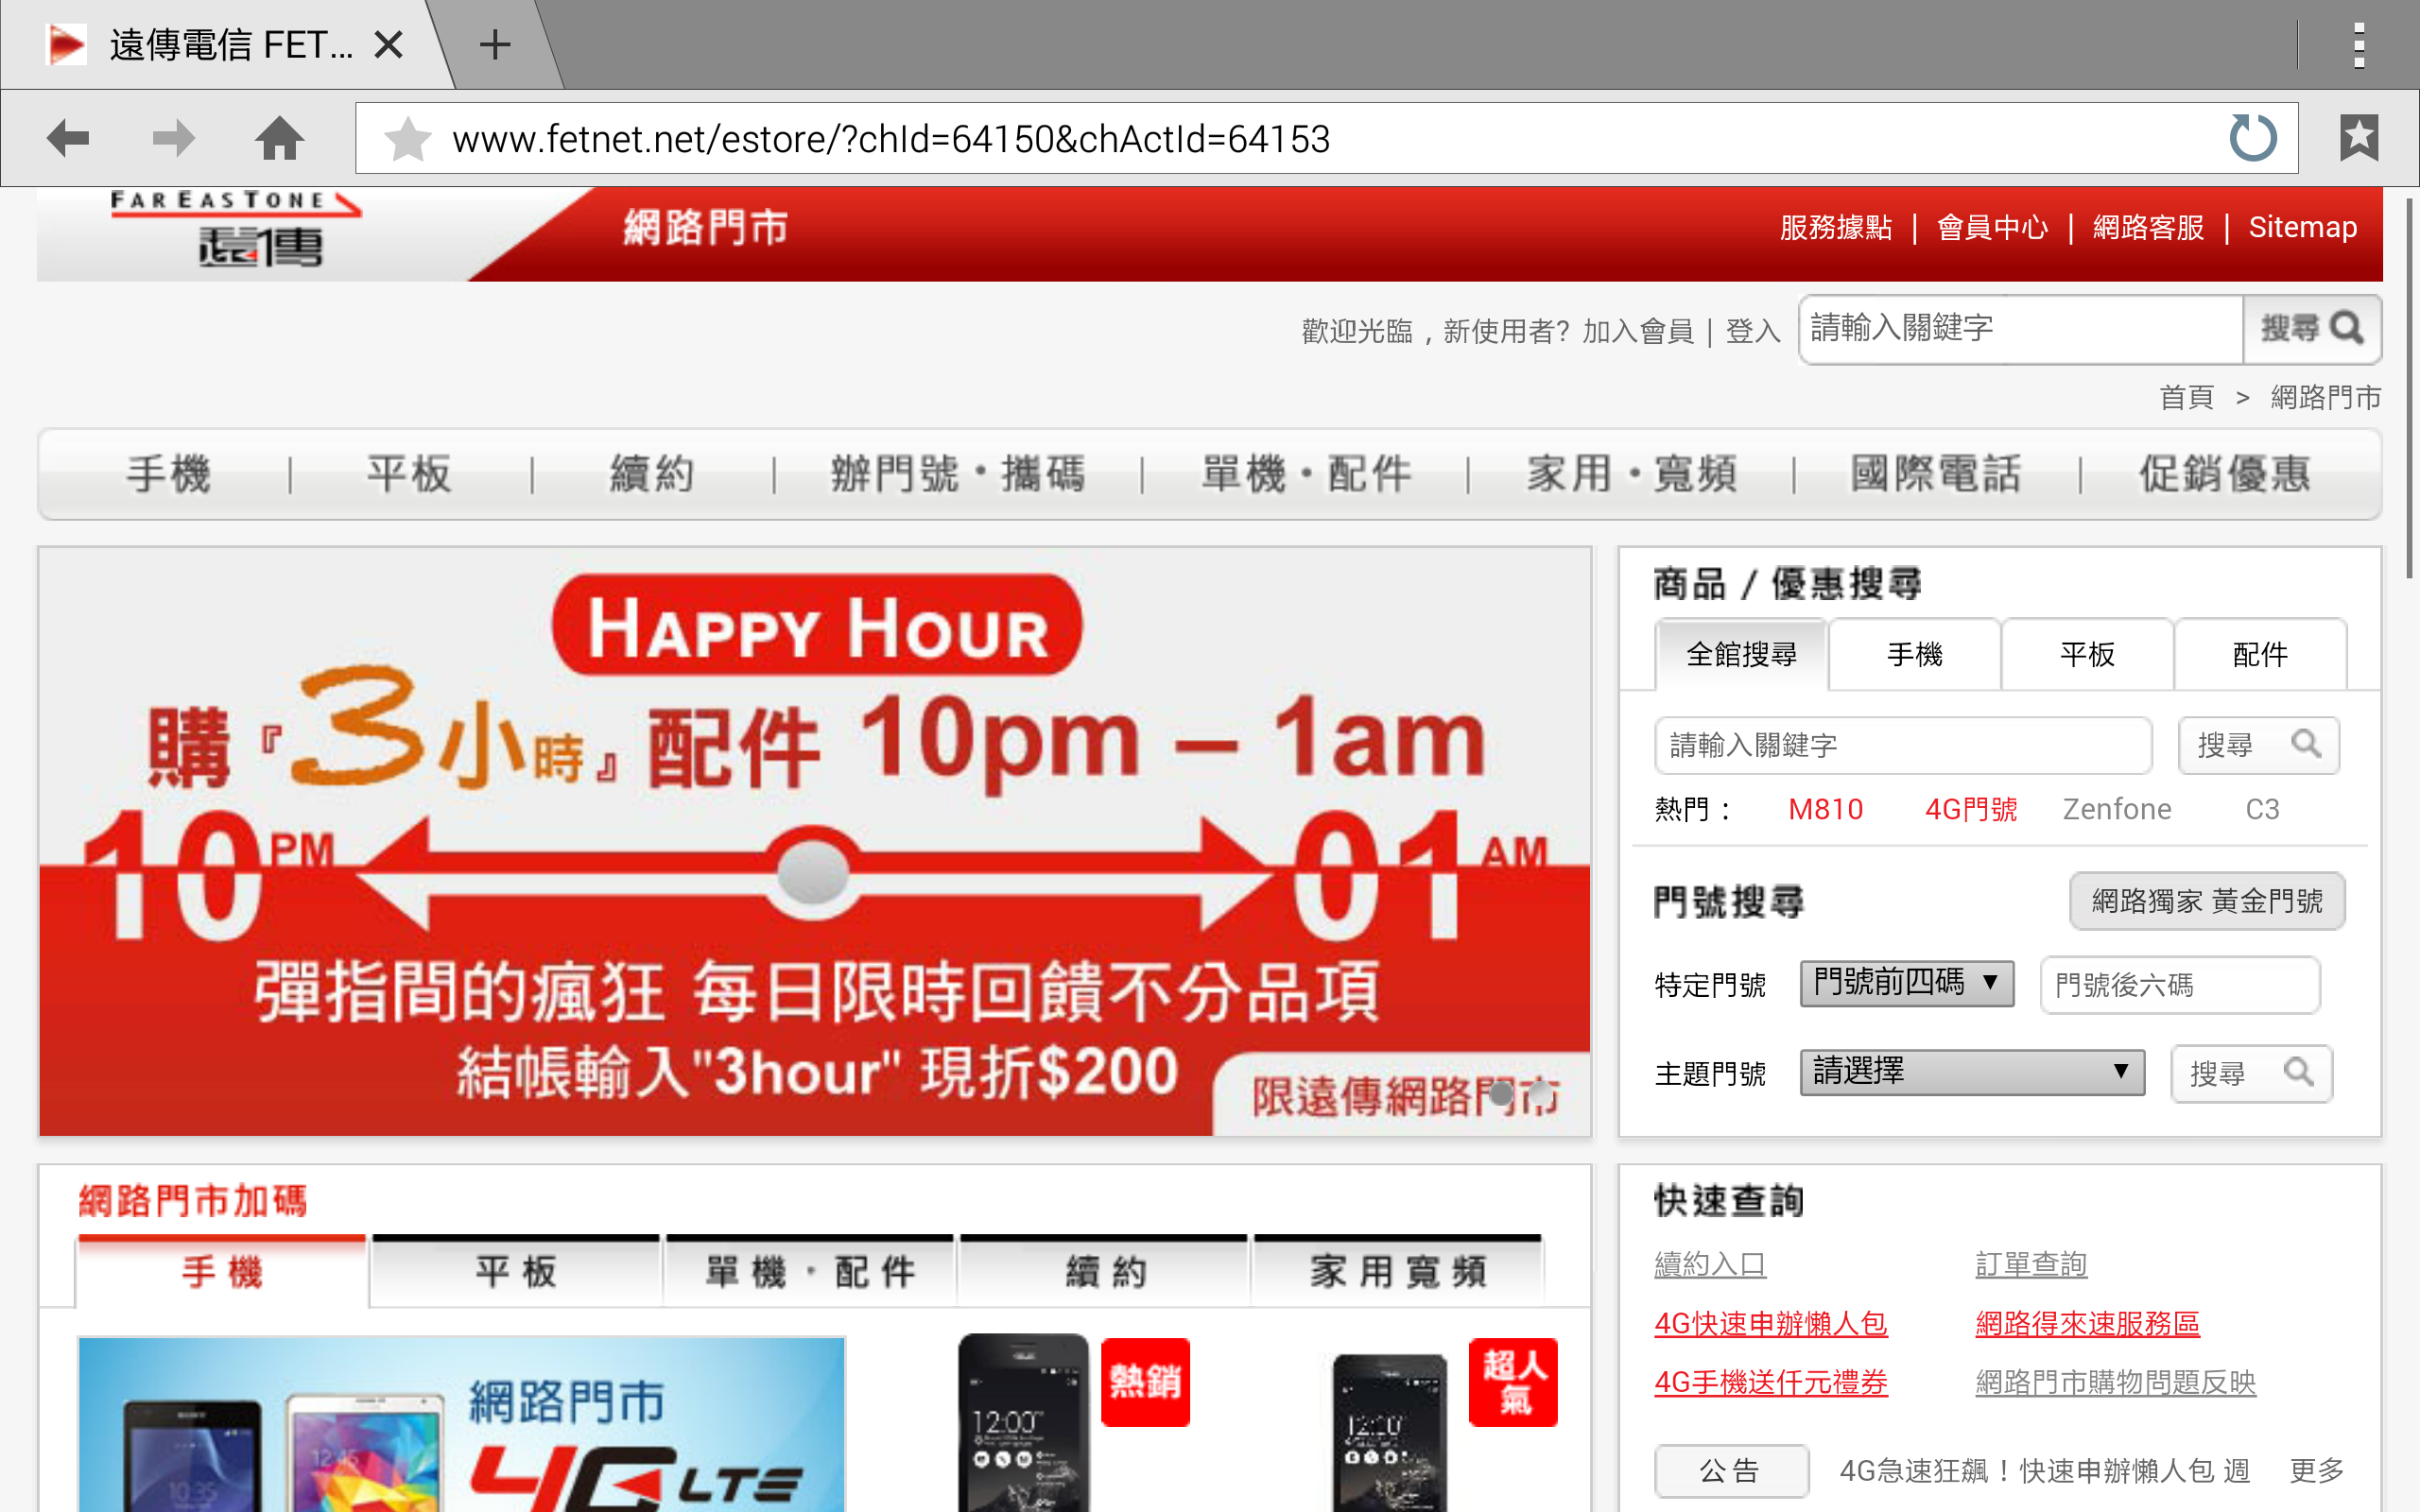The image size is (2420, 1512).
Task: Click hot keyword C3
Action: point(2262,809)
